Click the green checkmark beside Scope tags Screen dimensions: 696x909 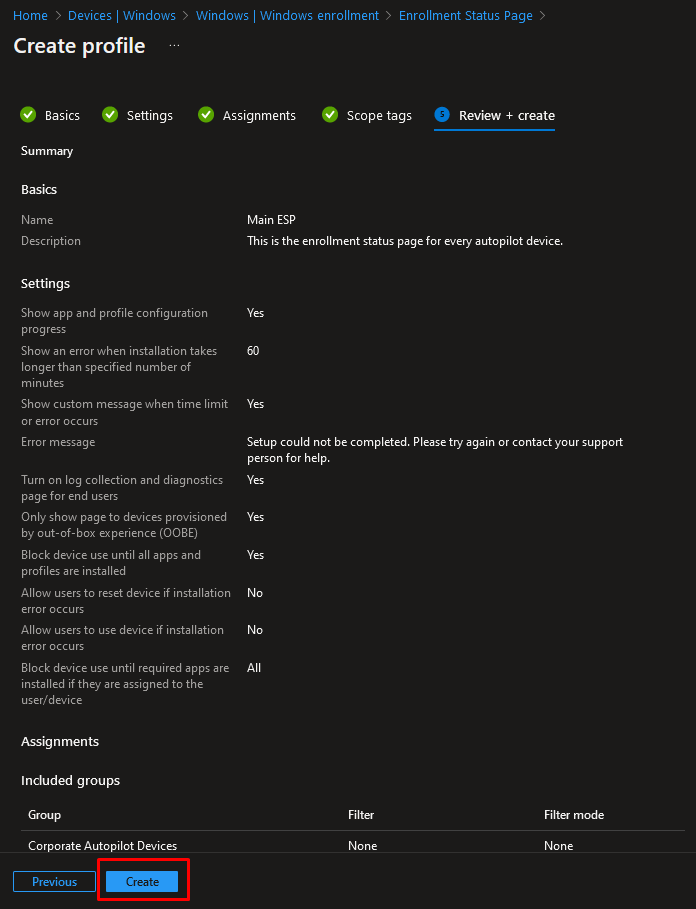pos(330,115)
